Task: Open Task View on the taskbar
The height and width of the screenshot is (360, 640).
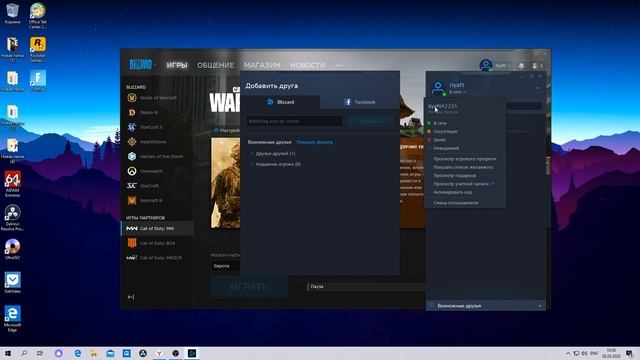Action: [40, 353]
